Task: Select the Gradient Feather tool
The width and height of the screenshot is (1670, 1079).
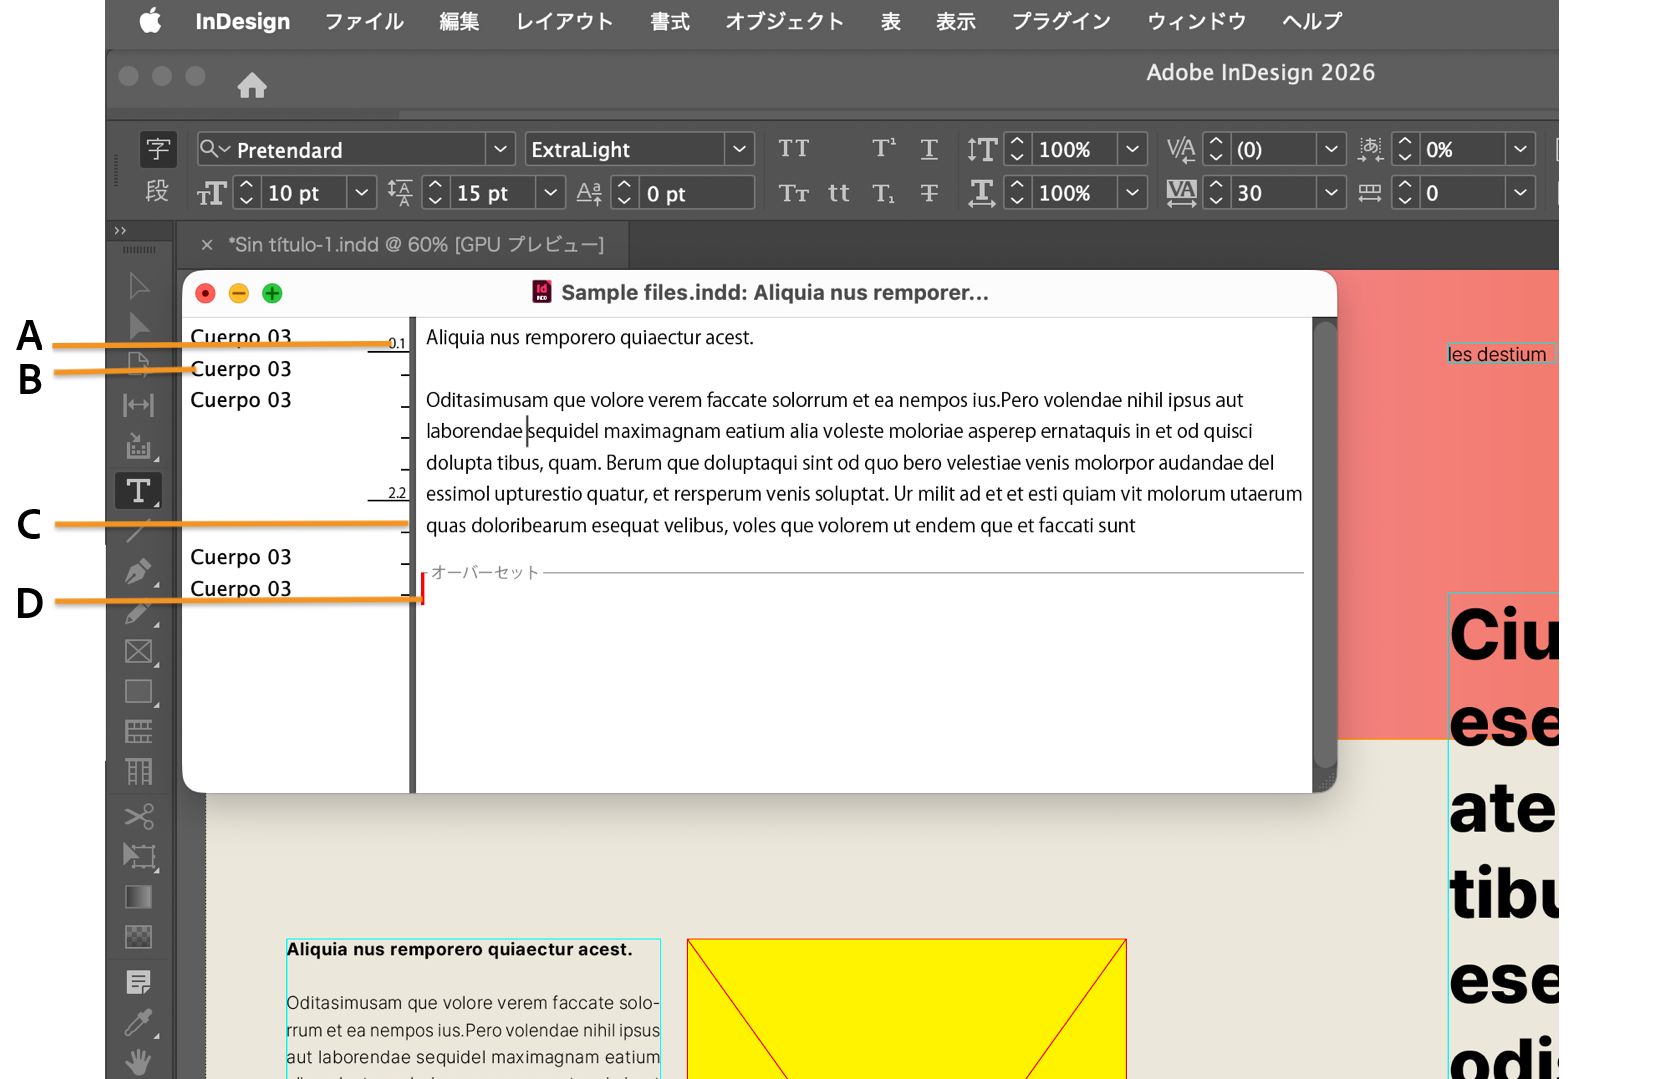Action: (138, 937)
